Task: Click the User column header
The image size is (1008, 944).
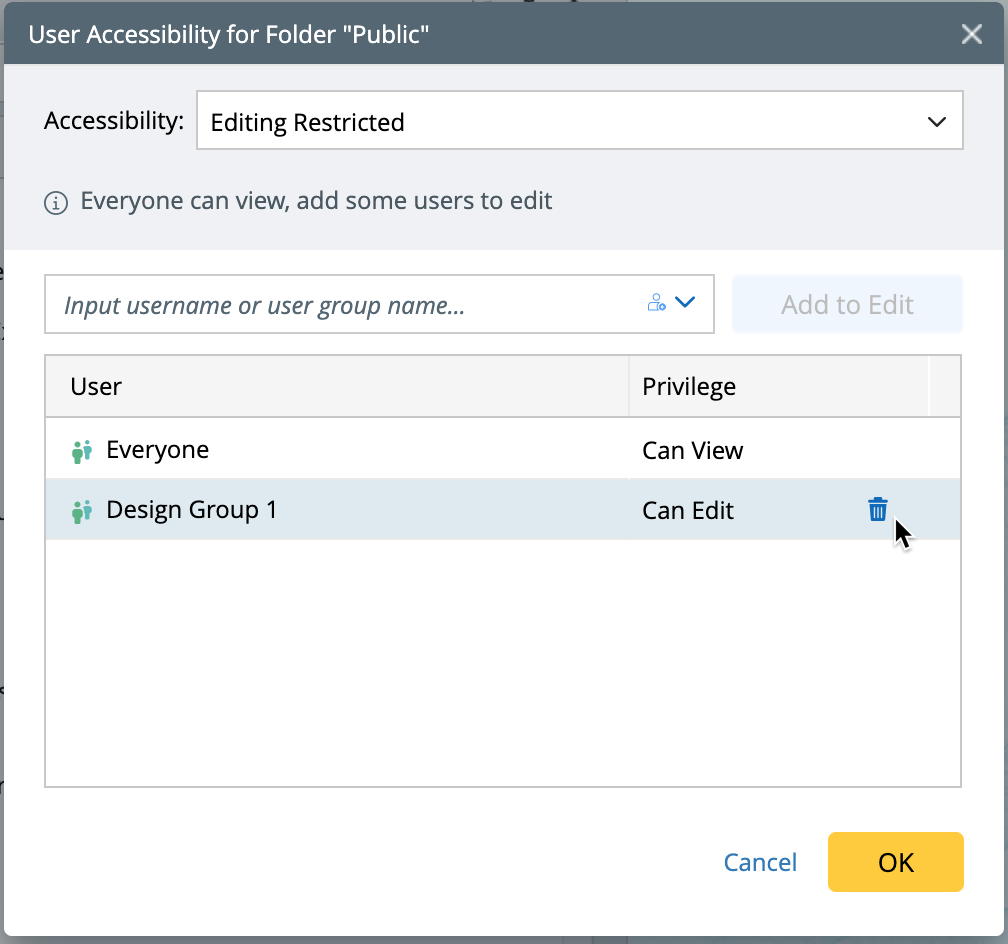Action: coord(97,387)
